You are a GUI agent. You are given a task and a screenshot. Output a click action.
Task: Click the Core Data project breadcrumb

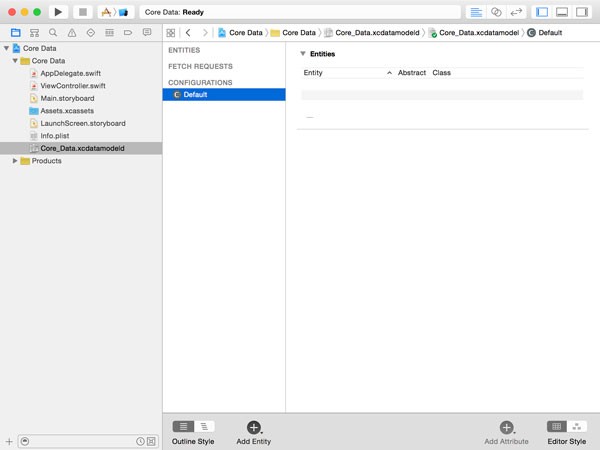pos(240,33)
